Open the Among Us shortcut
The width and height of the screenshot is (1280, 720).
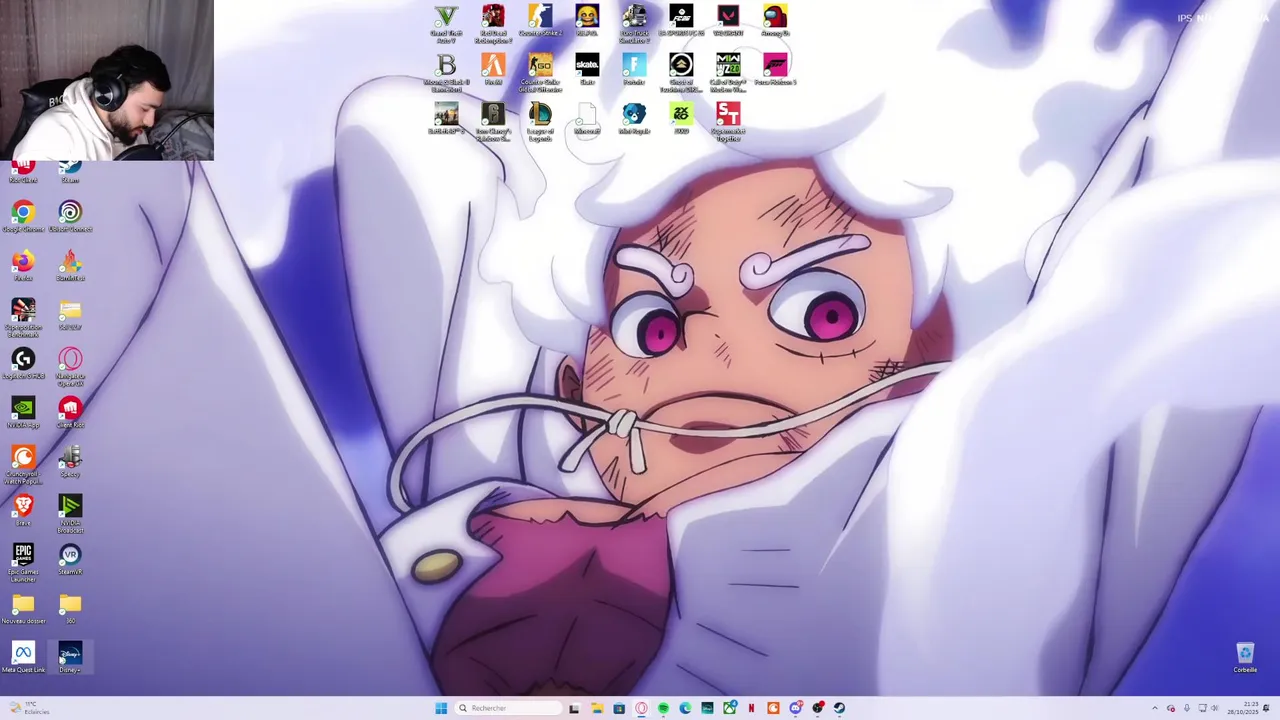point(775,22)
